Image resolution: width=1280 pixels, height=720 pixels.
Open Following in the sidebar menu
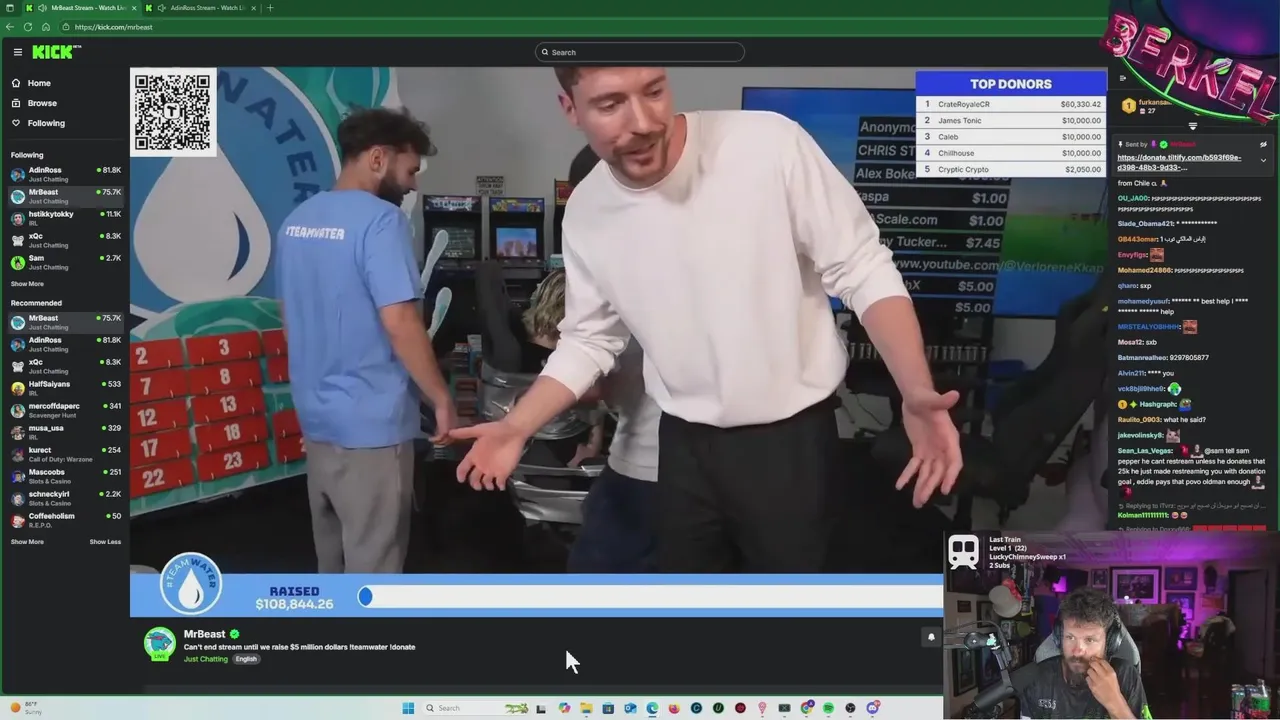click(46, 123)
